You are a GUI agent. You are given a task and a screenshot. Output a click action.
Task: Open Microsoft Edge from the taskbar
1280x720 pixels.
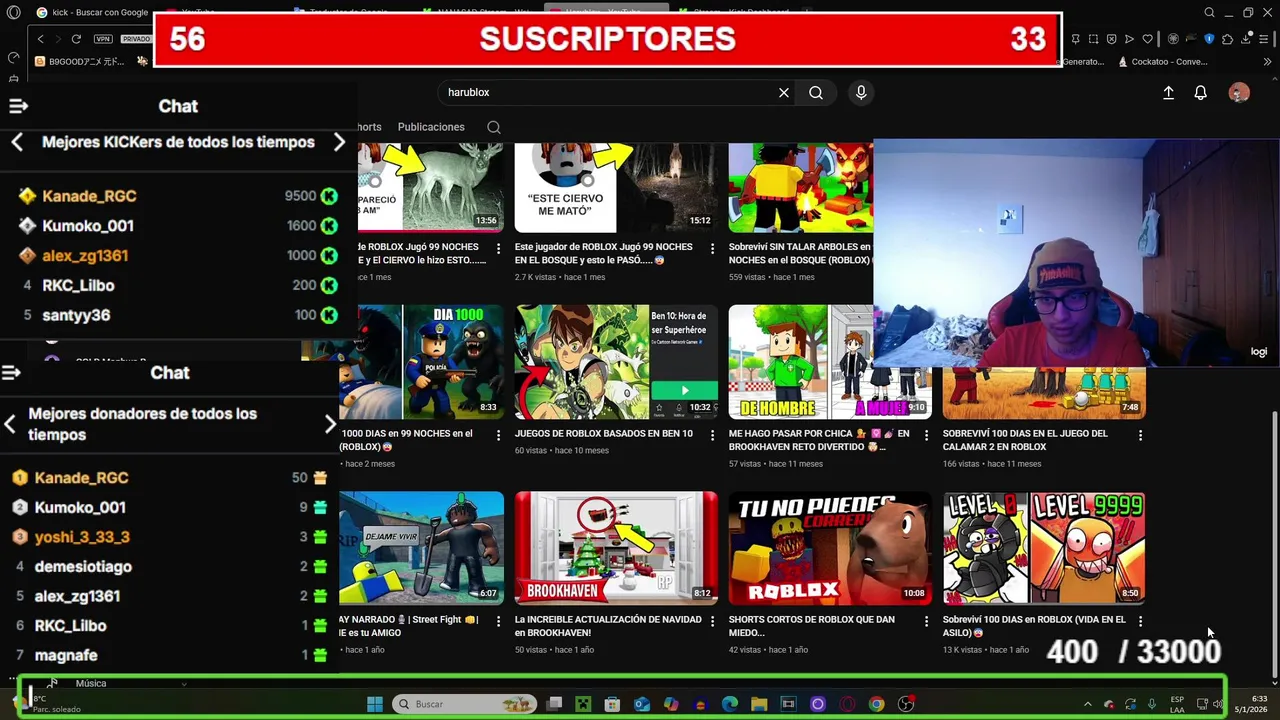pyautogui.click(x=730, y=704)
